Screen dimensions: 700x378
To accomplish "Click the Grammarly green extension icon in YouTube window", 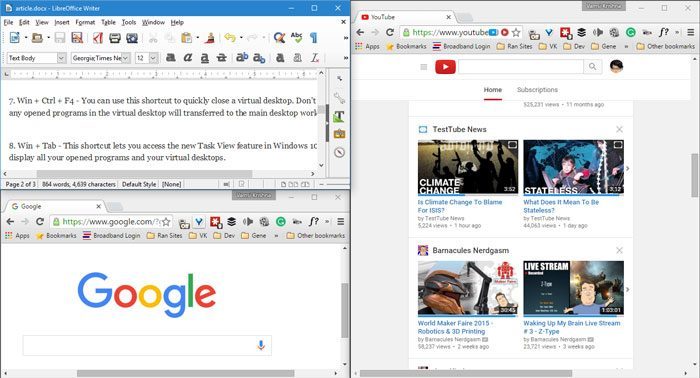I will click(x=630, y=32).
